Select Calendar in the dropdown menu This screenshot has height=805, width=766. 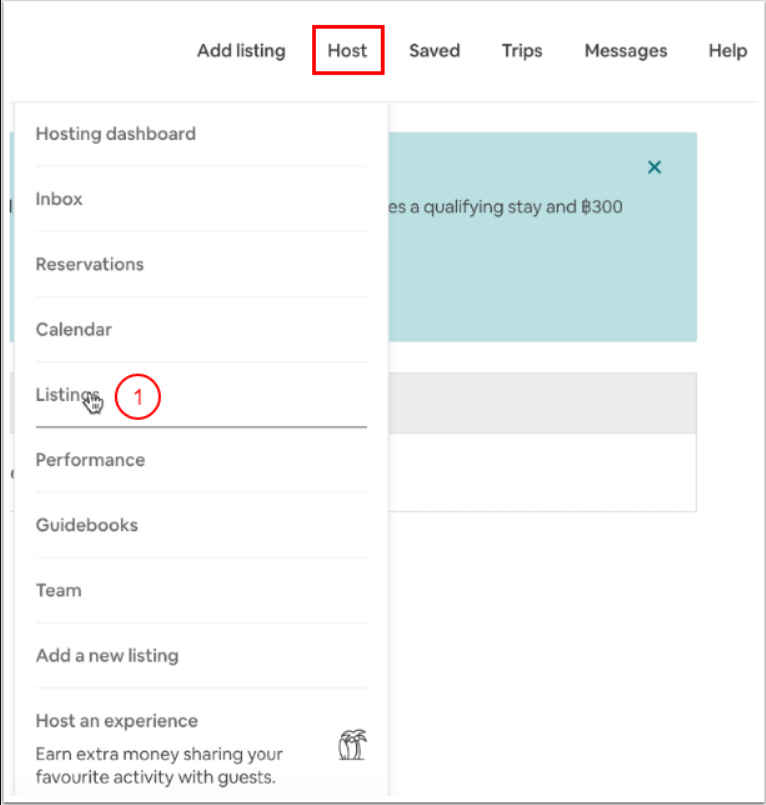(x=74, y=329)
